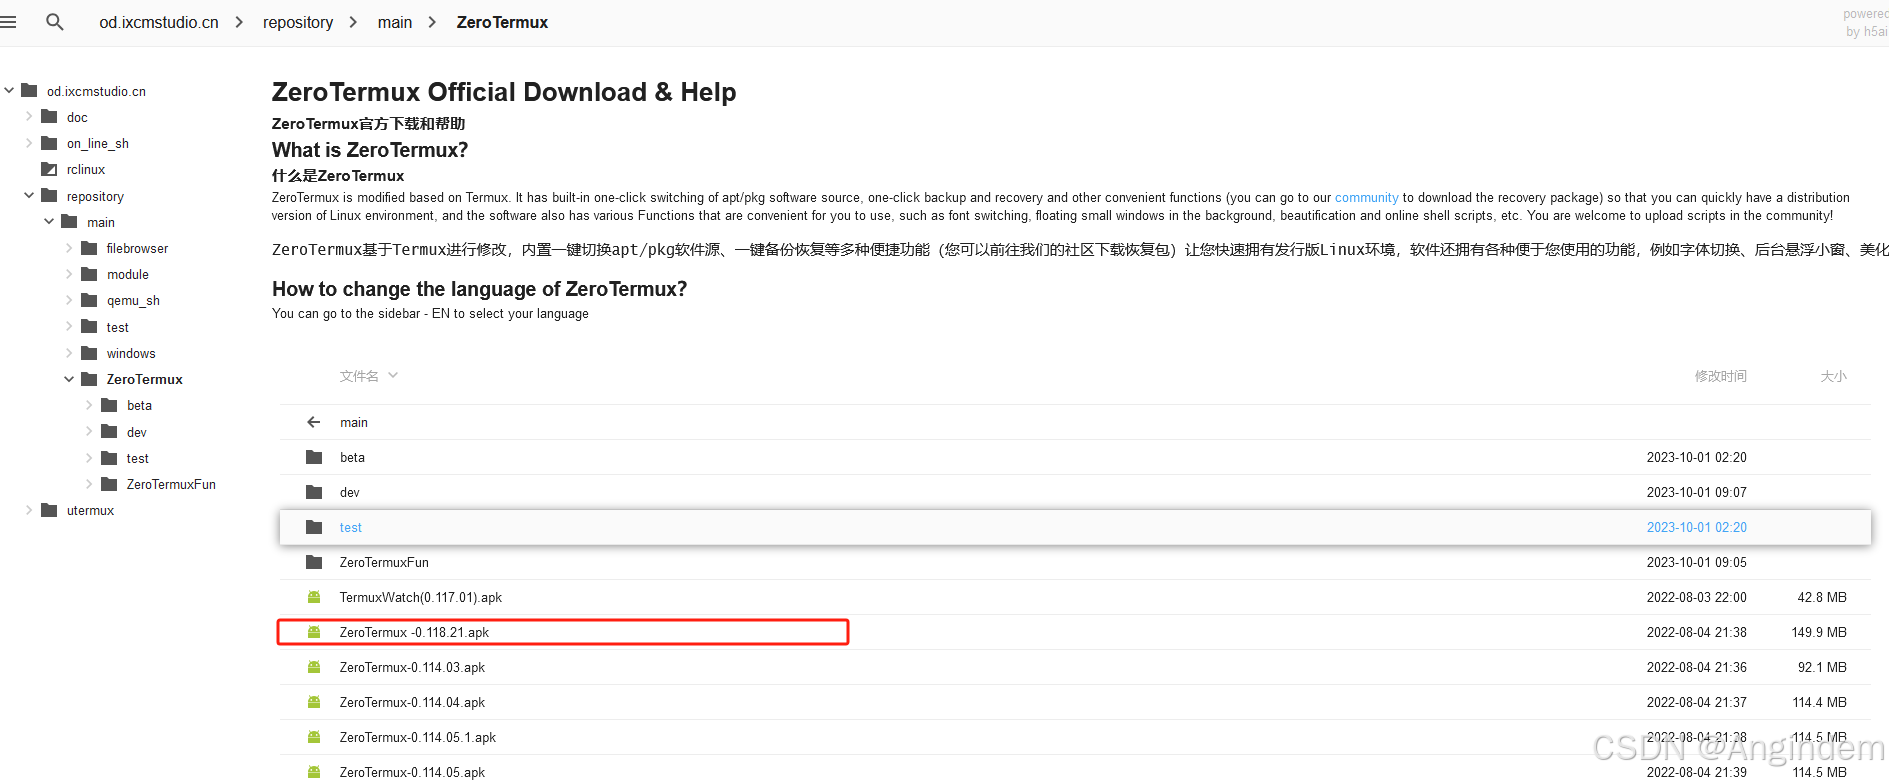Select dev under ZeroTermux in tree
This screenshot has width=1889, height=780.
pyautogui.click(x=137, y=432)
